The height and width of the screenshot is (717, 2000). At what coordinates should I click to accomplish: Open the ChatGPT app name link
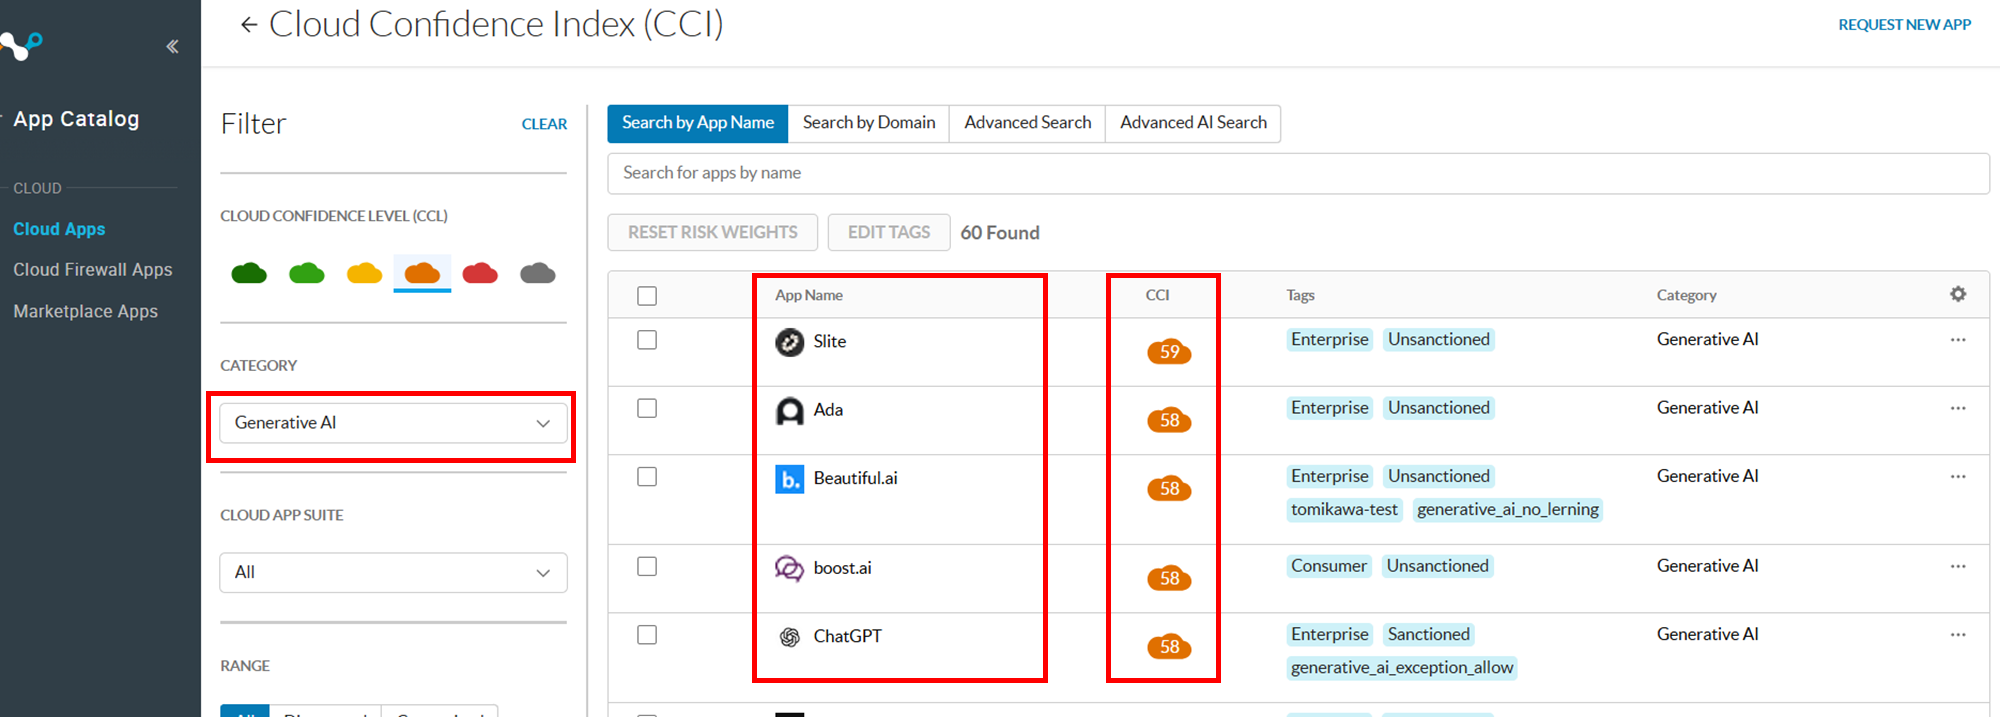[848, 636]
